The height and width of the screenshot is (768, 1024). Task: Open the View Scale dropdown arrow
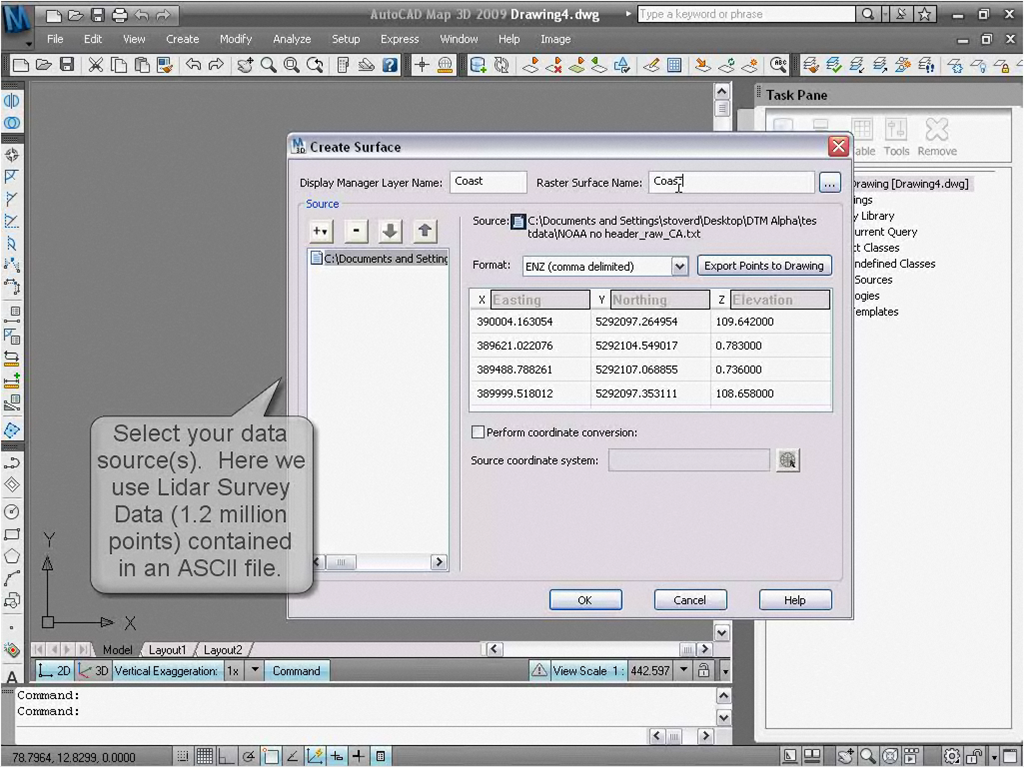click(684, 671)
